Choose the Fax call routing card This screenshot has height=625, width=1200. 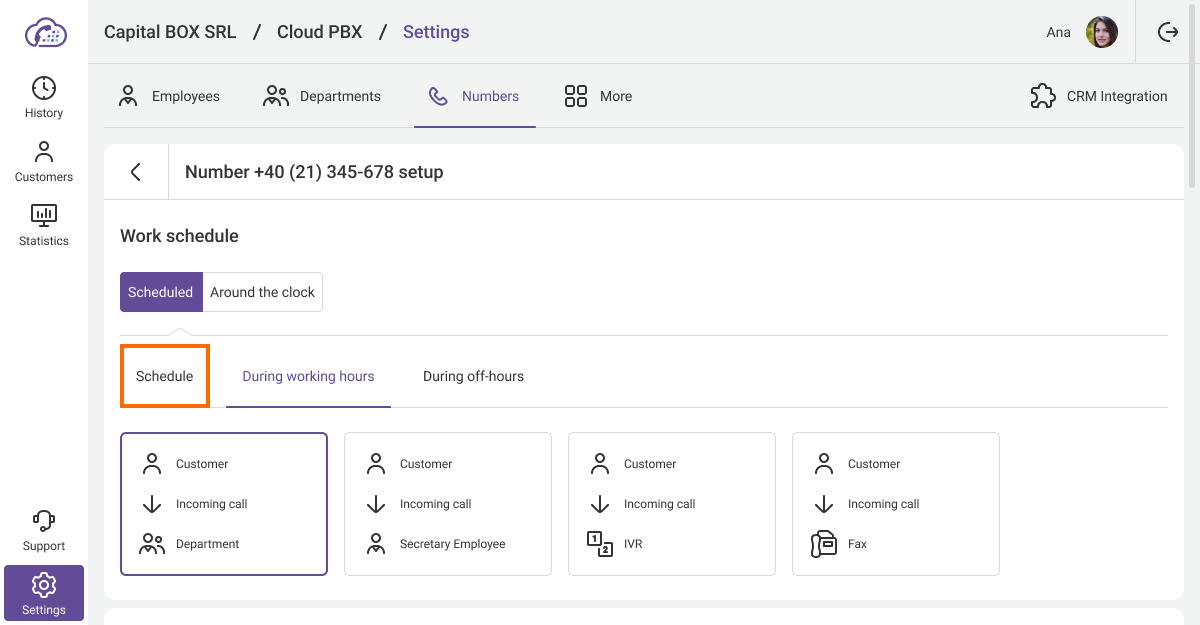(x=896, y=504)
